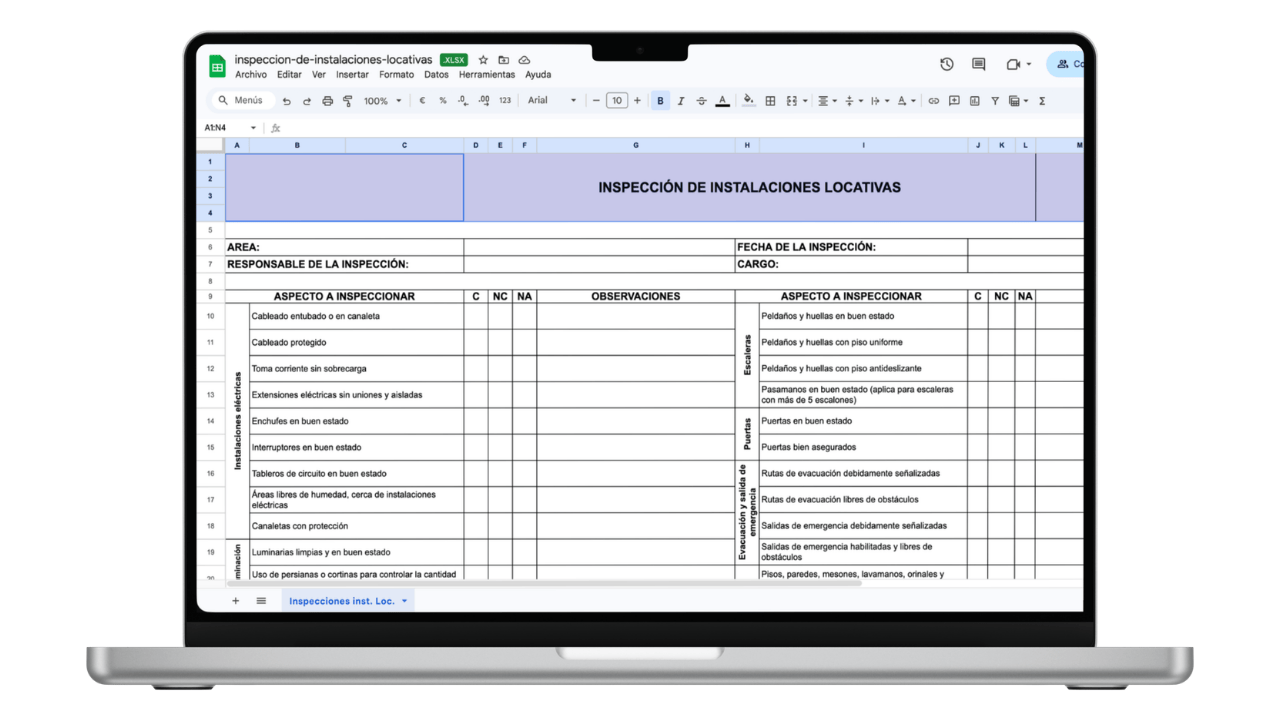Open the Insertar menu
The image size is (1280, 720).
tap(352, 75)
